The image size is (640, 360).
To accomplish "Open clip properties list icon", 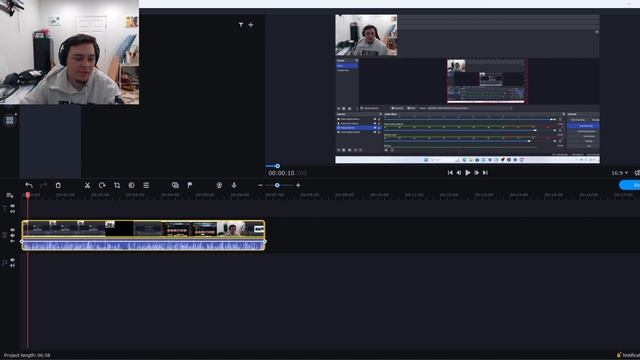I will 146,185.
